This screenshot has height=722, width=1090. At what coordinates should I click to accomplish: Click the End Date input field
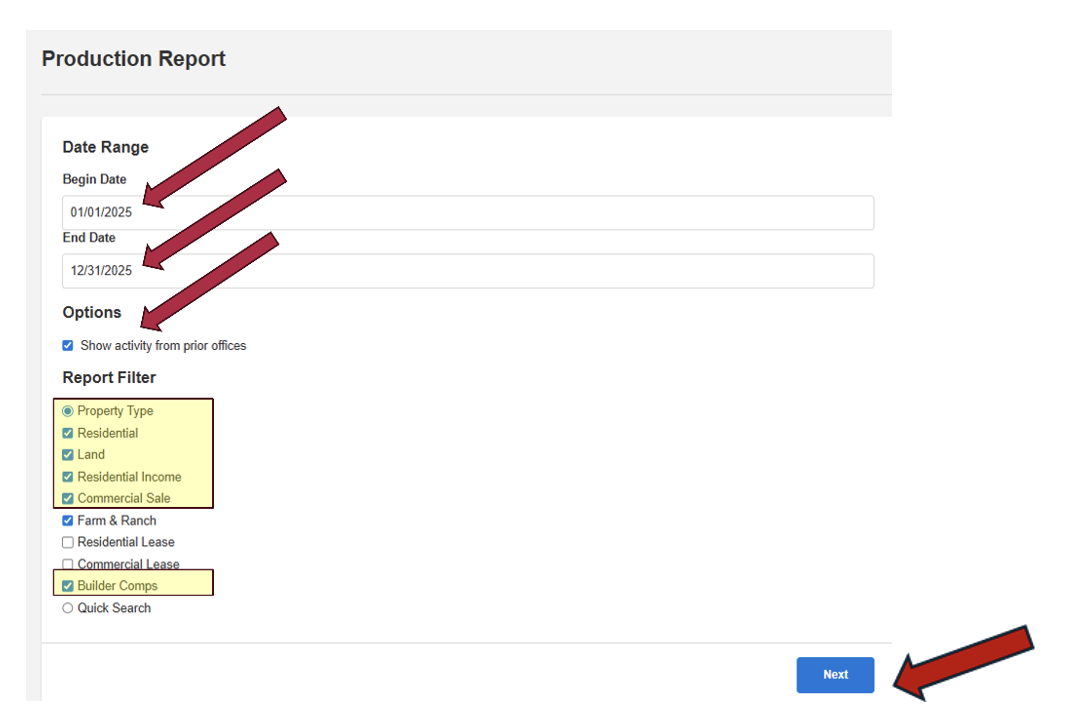pos(467,271)
